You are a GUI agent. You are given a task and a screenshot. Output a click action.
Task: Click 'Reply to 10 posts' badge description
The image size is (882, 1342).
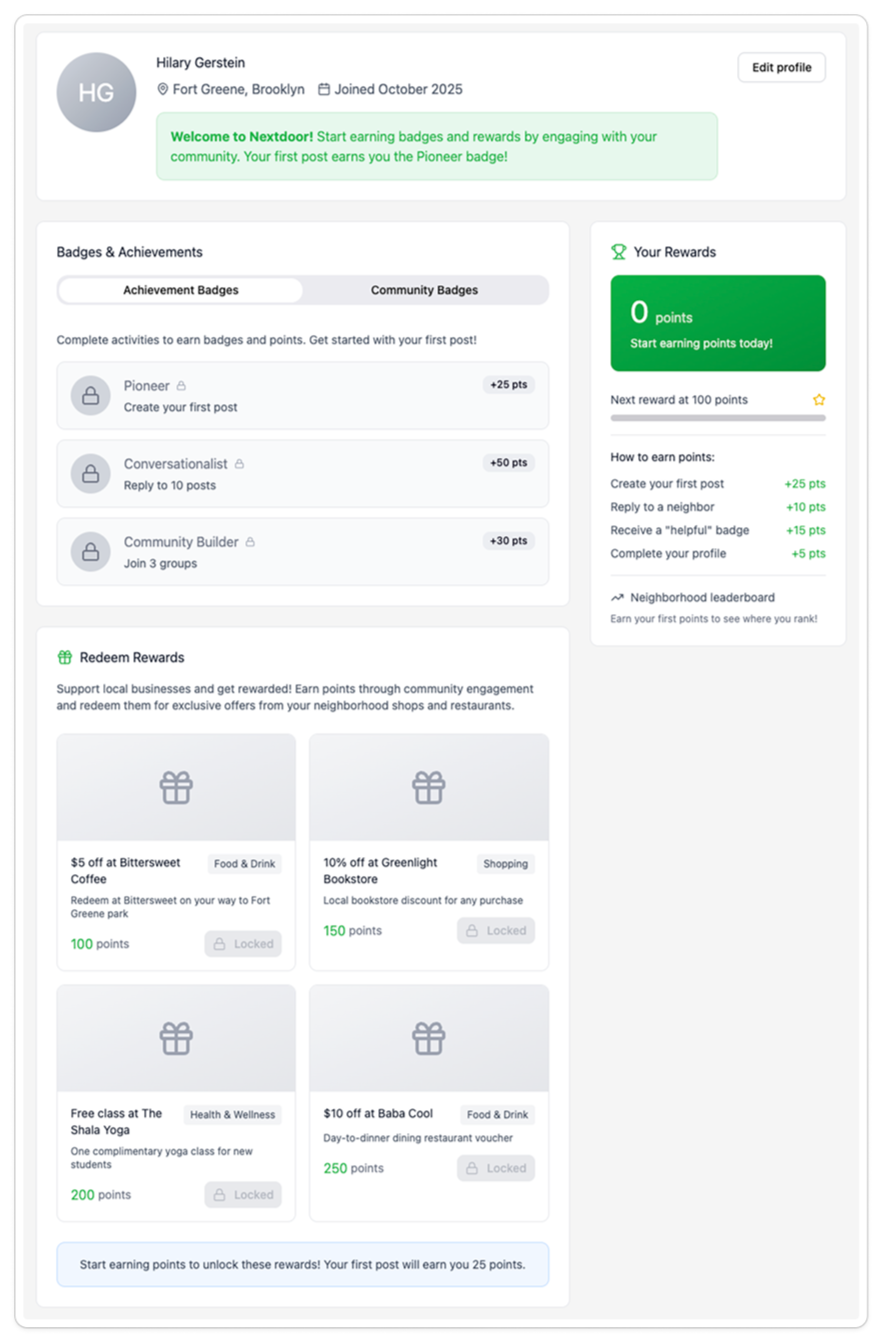tap(170, 486)
